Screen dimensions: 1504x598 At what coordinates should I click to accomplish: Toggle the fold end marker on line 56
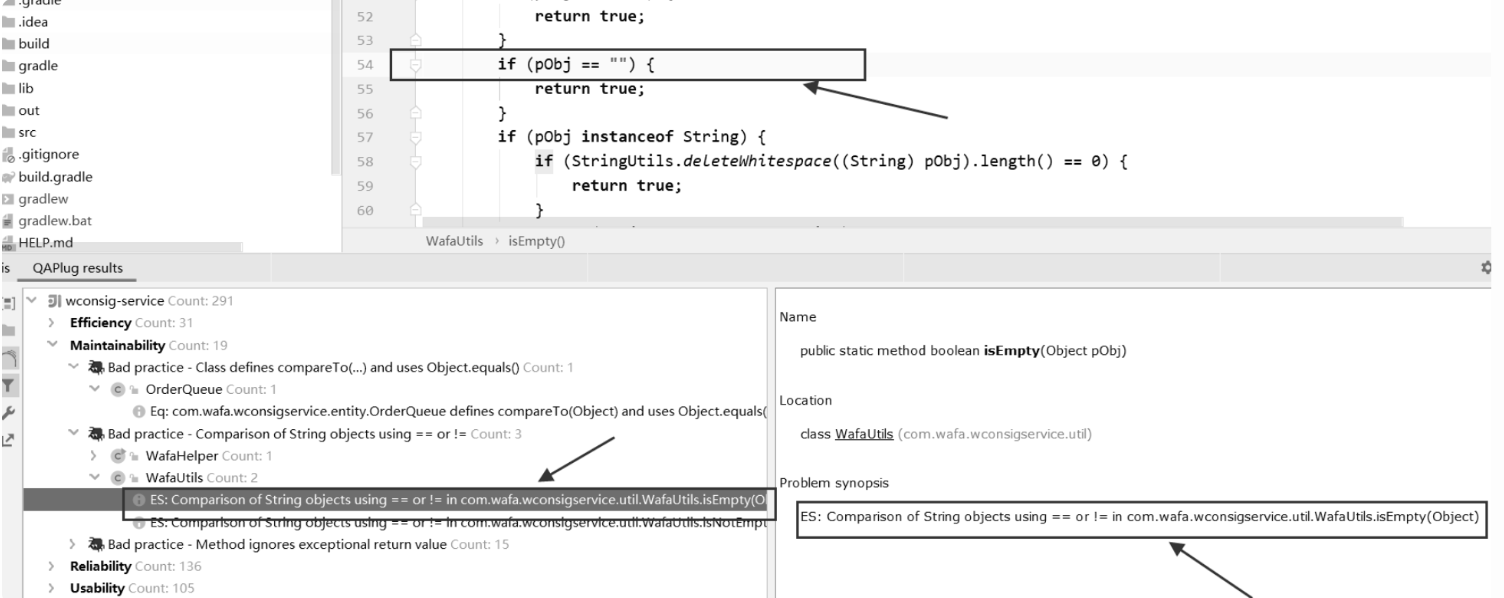coord(415,113)
